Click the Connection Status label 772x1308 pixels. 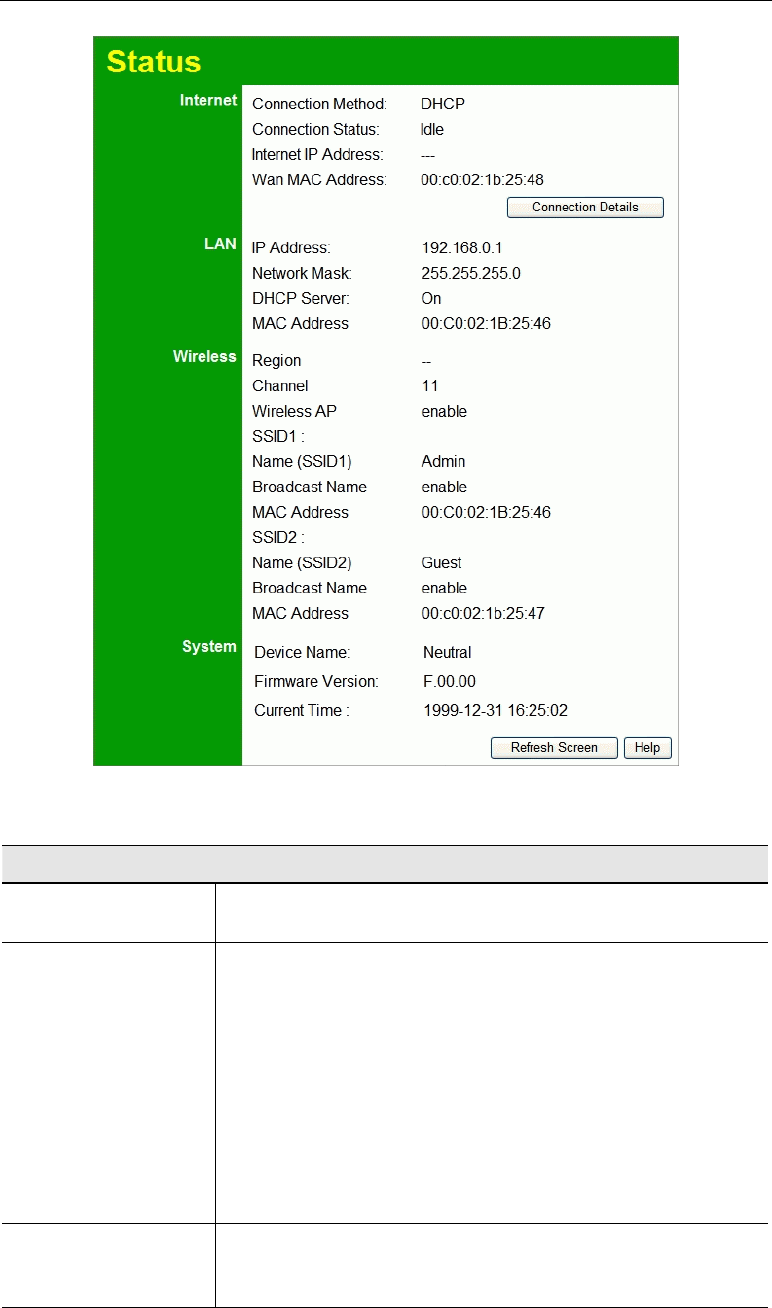pos(316,129)
